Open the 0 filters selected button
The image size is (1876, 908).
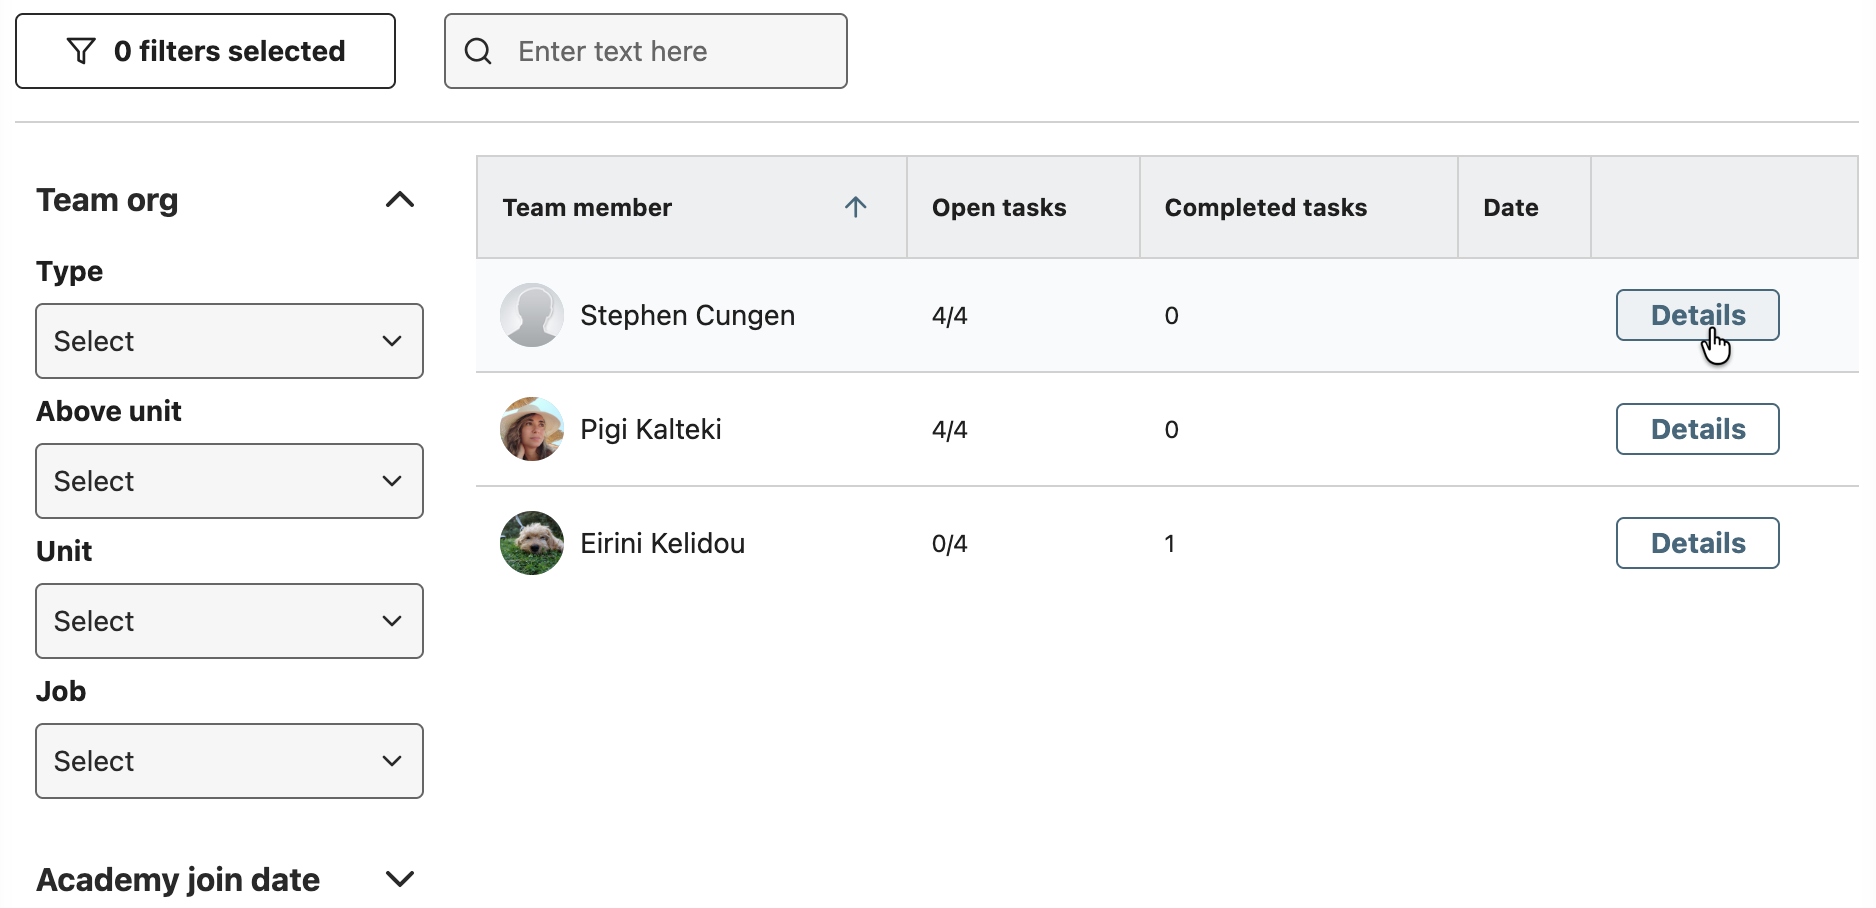(x=205, y=51)
